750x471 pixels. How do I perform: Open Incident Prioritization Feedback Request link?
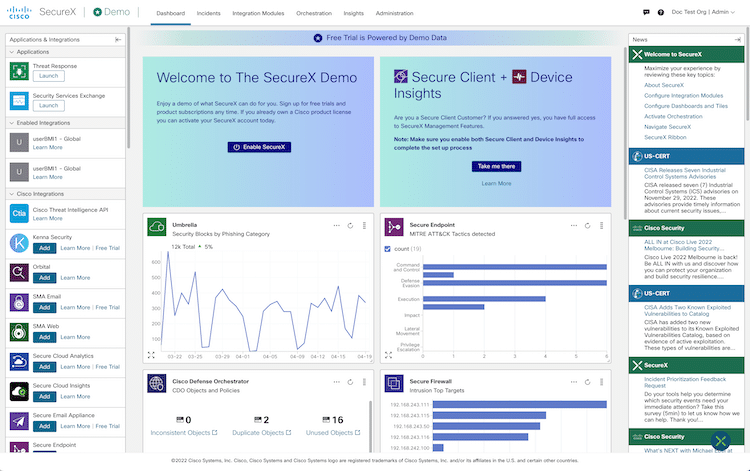coord(685,383)
